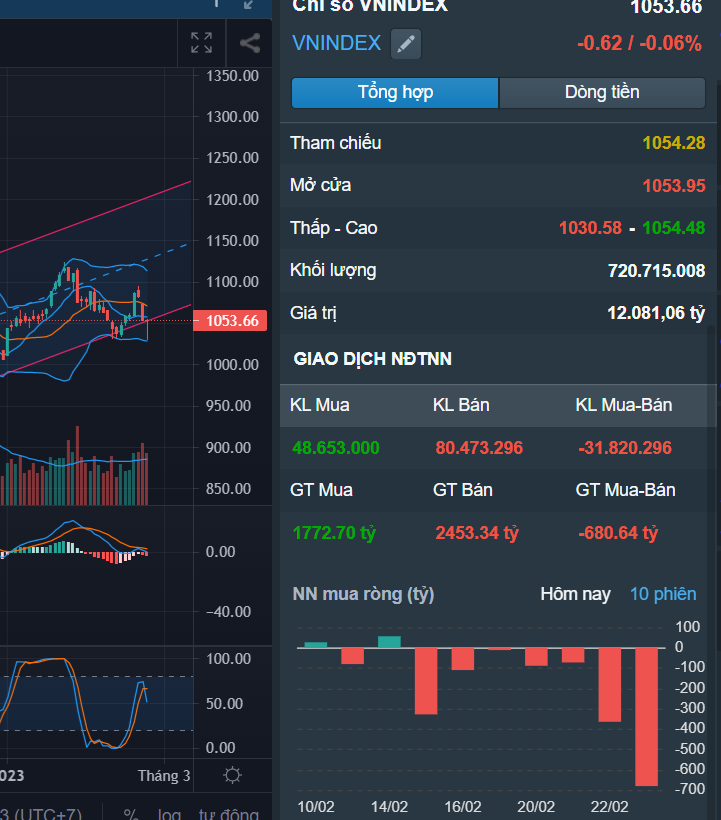721x820 pixels.
Task: Open the timezone (UTC+7) selector
Action: 40,813
